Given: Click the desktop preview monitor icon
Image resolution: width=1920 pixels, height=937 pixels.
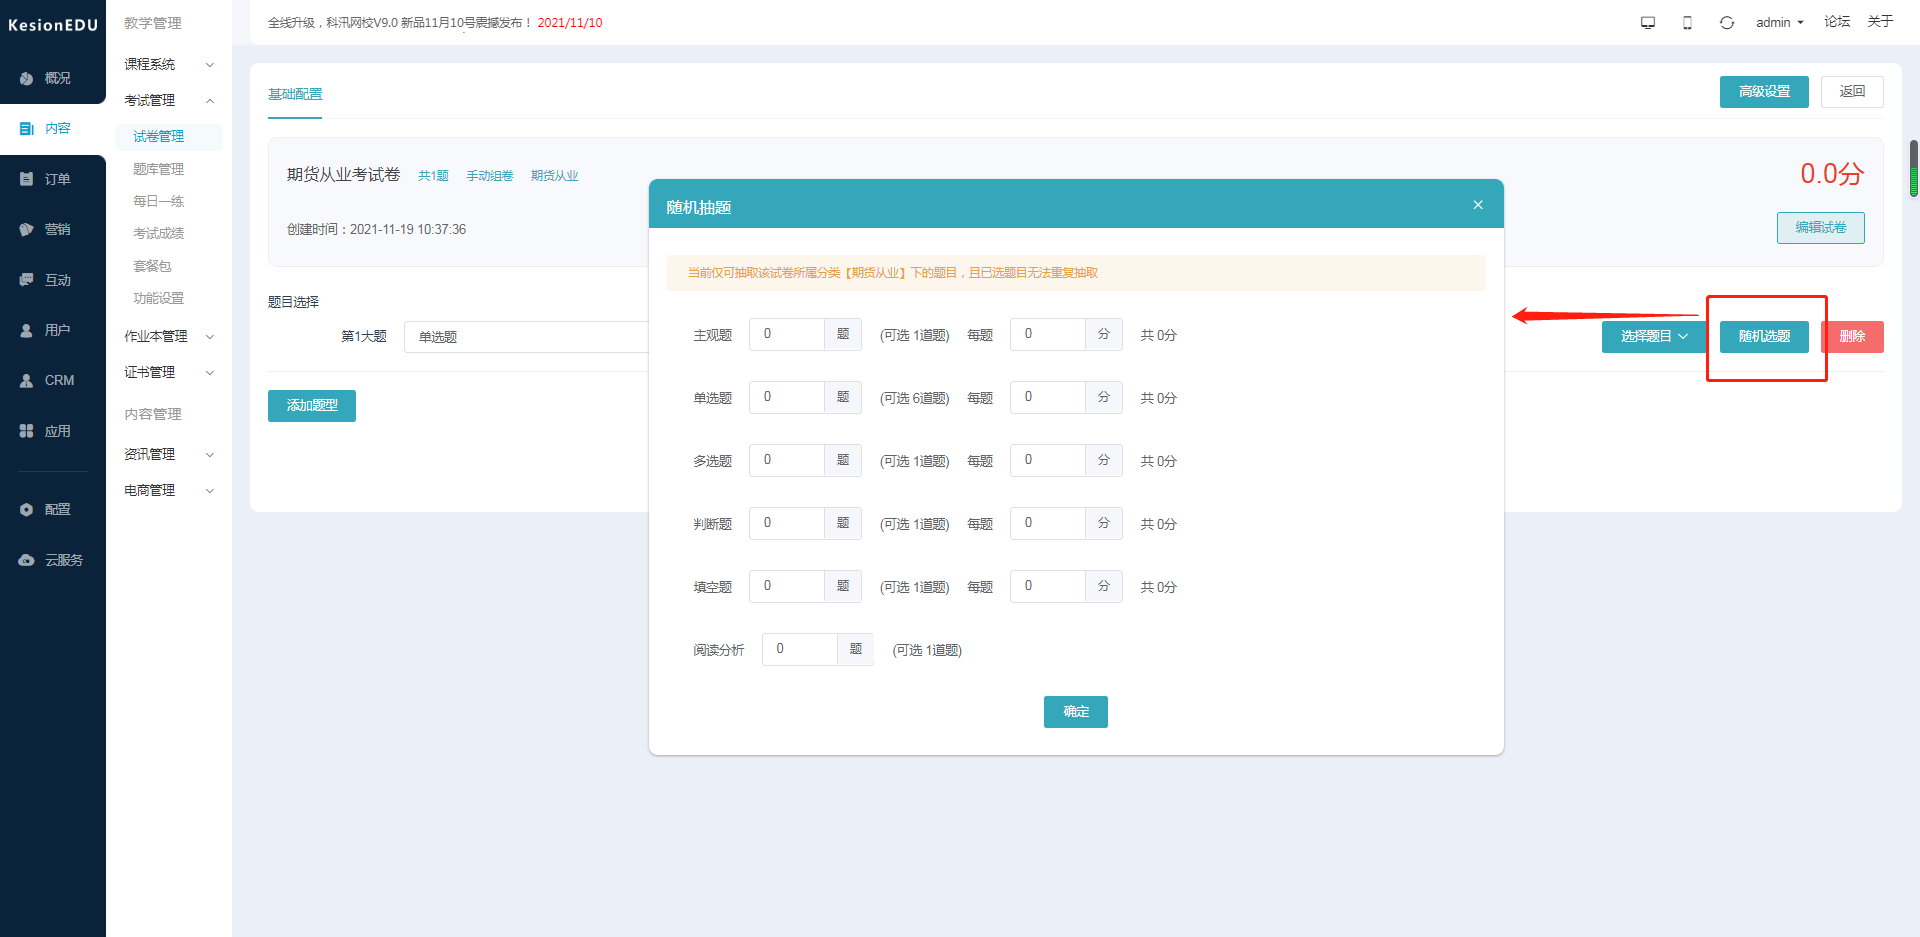Looking at the screenshot, I should pos(1648,22).
